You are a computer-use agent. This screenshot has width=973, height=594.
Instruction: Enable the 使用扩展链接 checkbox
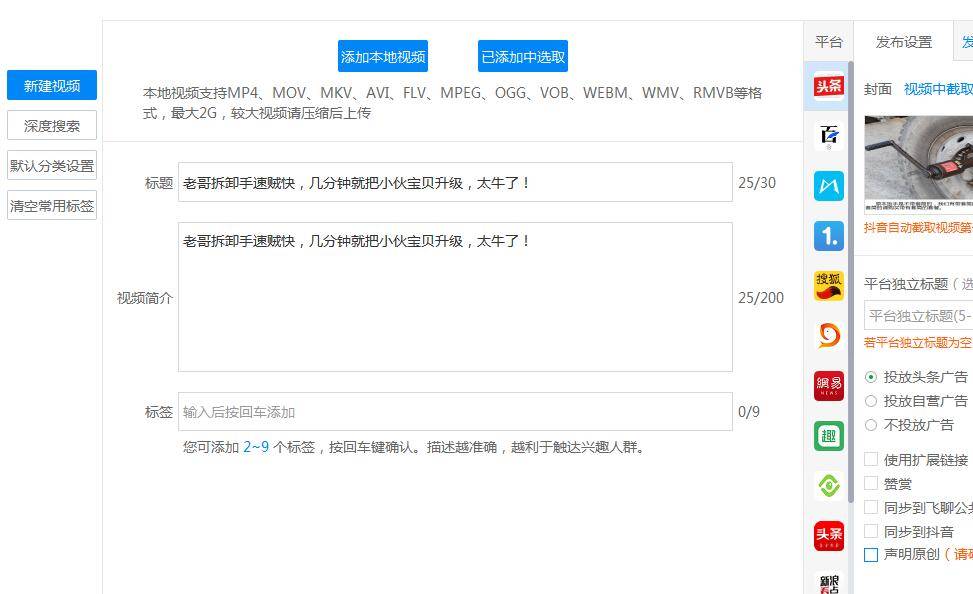(871, 460)
